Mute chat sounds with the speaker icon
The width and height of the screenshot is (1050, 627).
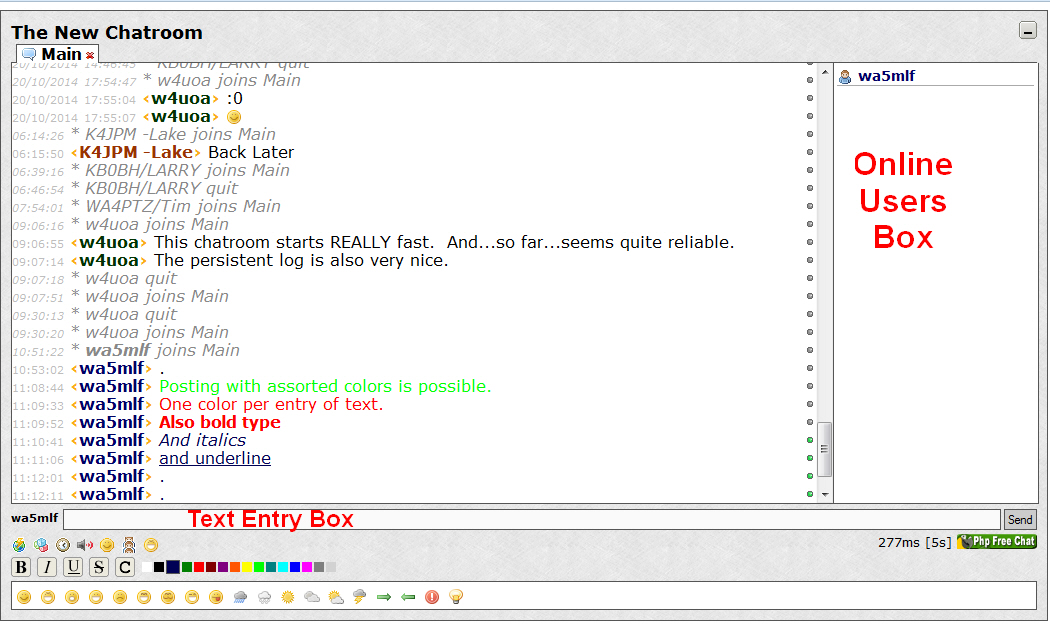pos(85,545)
